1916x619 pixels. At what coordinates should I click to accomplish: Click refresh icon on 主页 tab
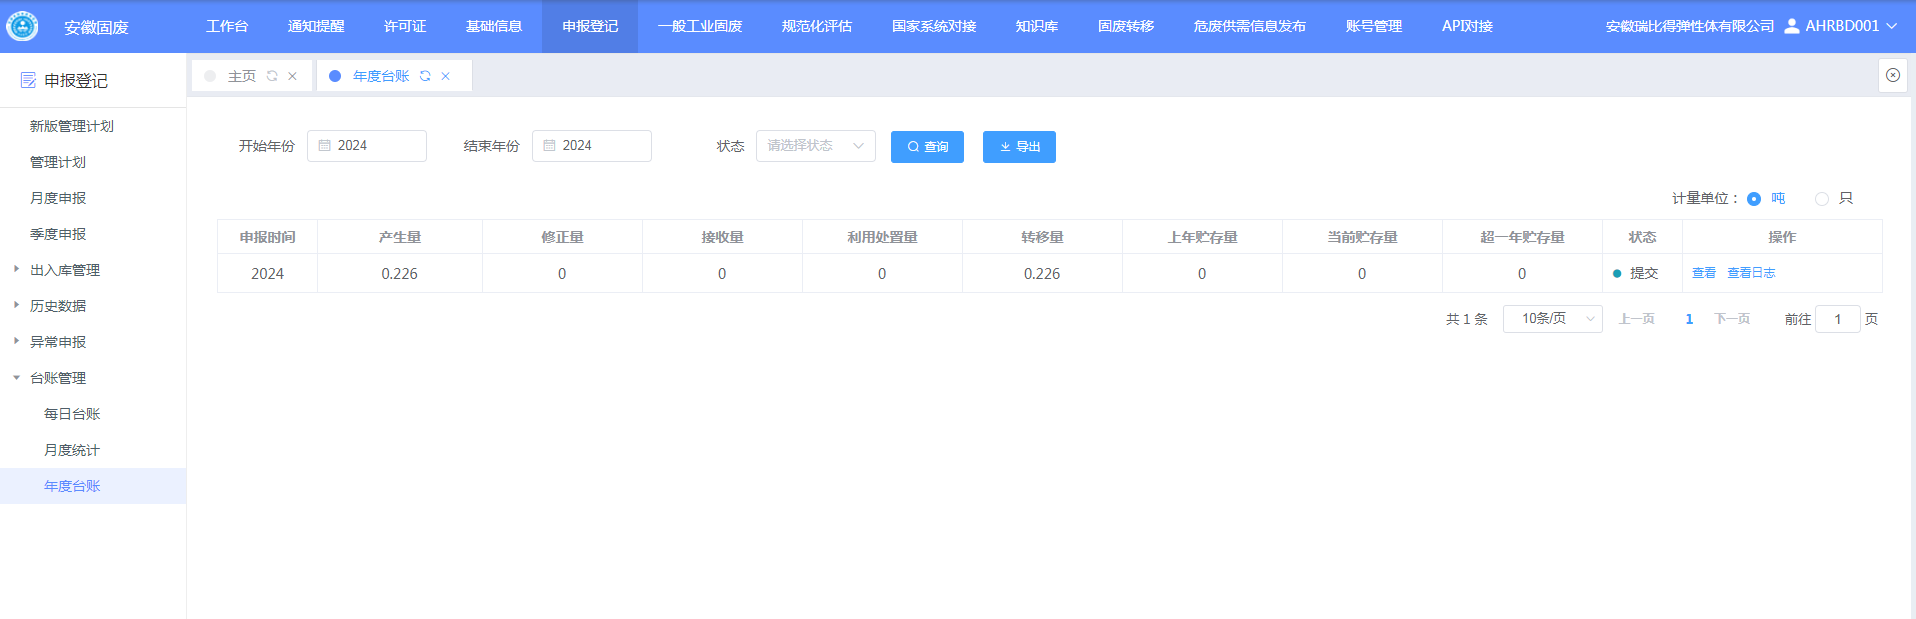(x=272, y=76)
